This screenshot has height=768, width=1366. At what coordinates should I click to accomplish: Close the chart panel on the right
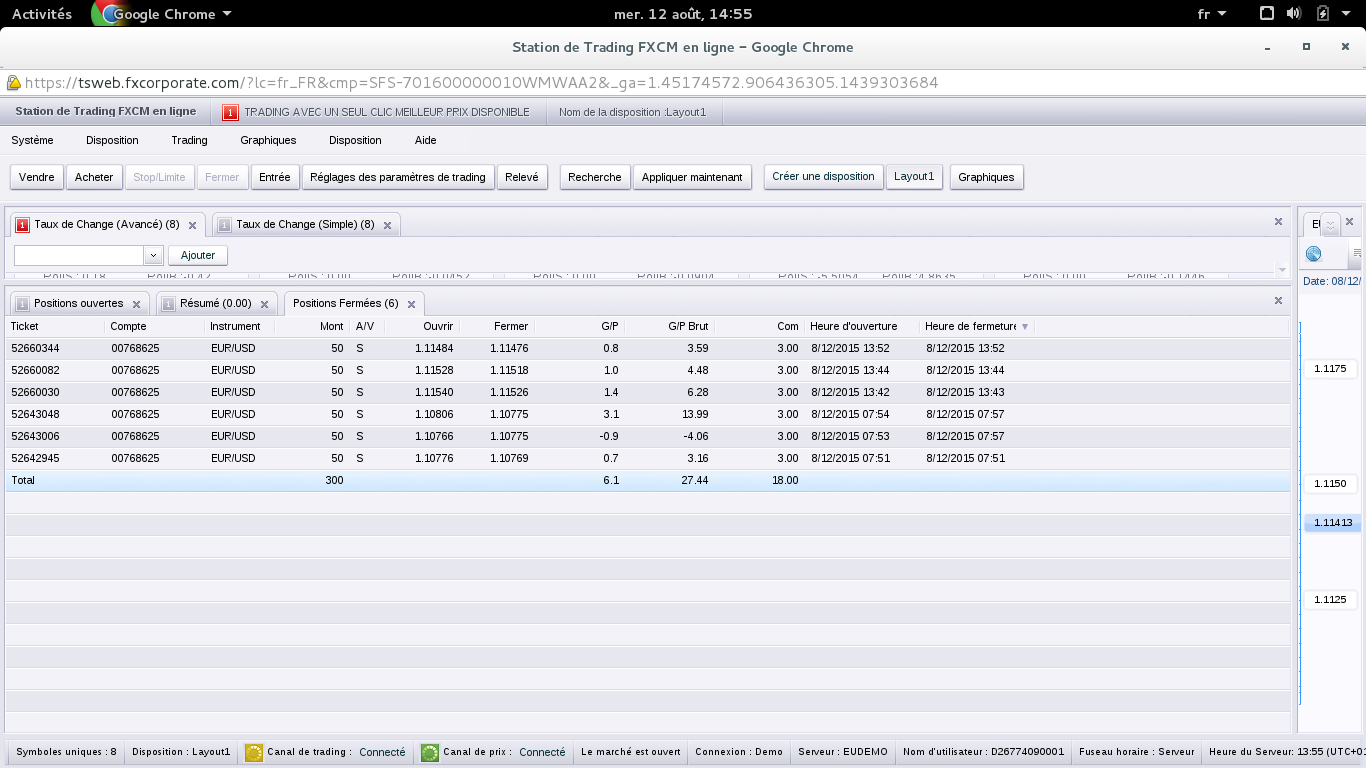point(1349,222)
